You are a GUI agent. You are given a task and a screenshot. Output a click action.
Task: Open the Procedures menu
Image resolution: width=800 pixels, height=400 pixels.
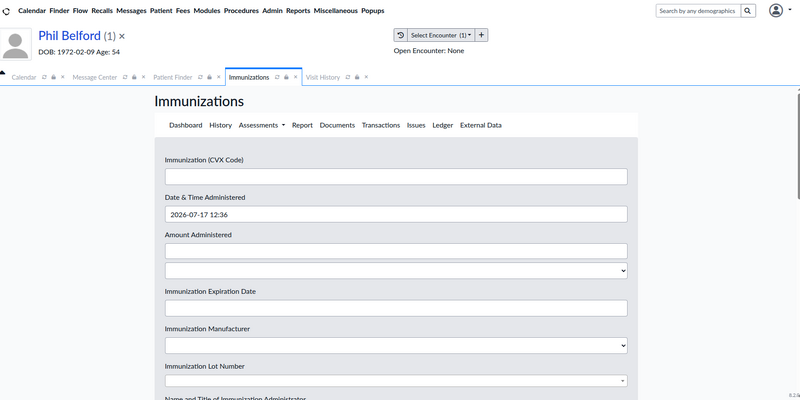(x=241, y=11)
